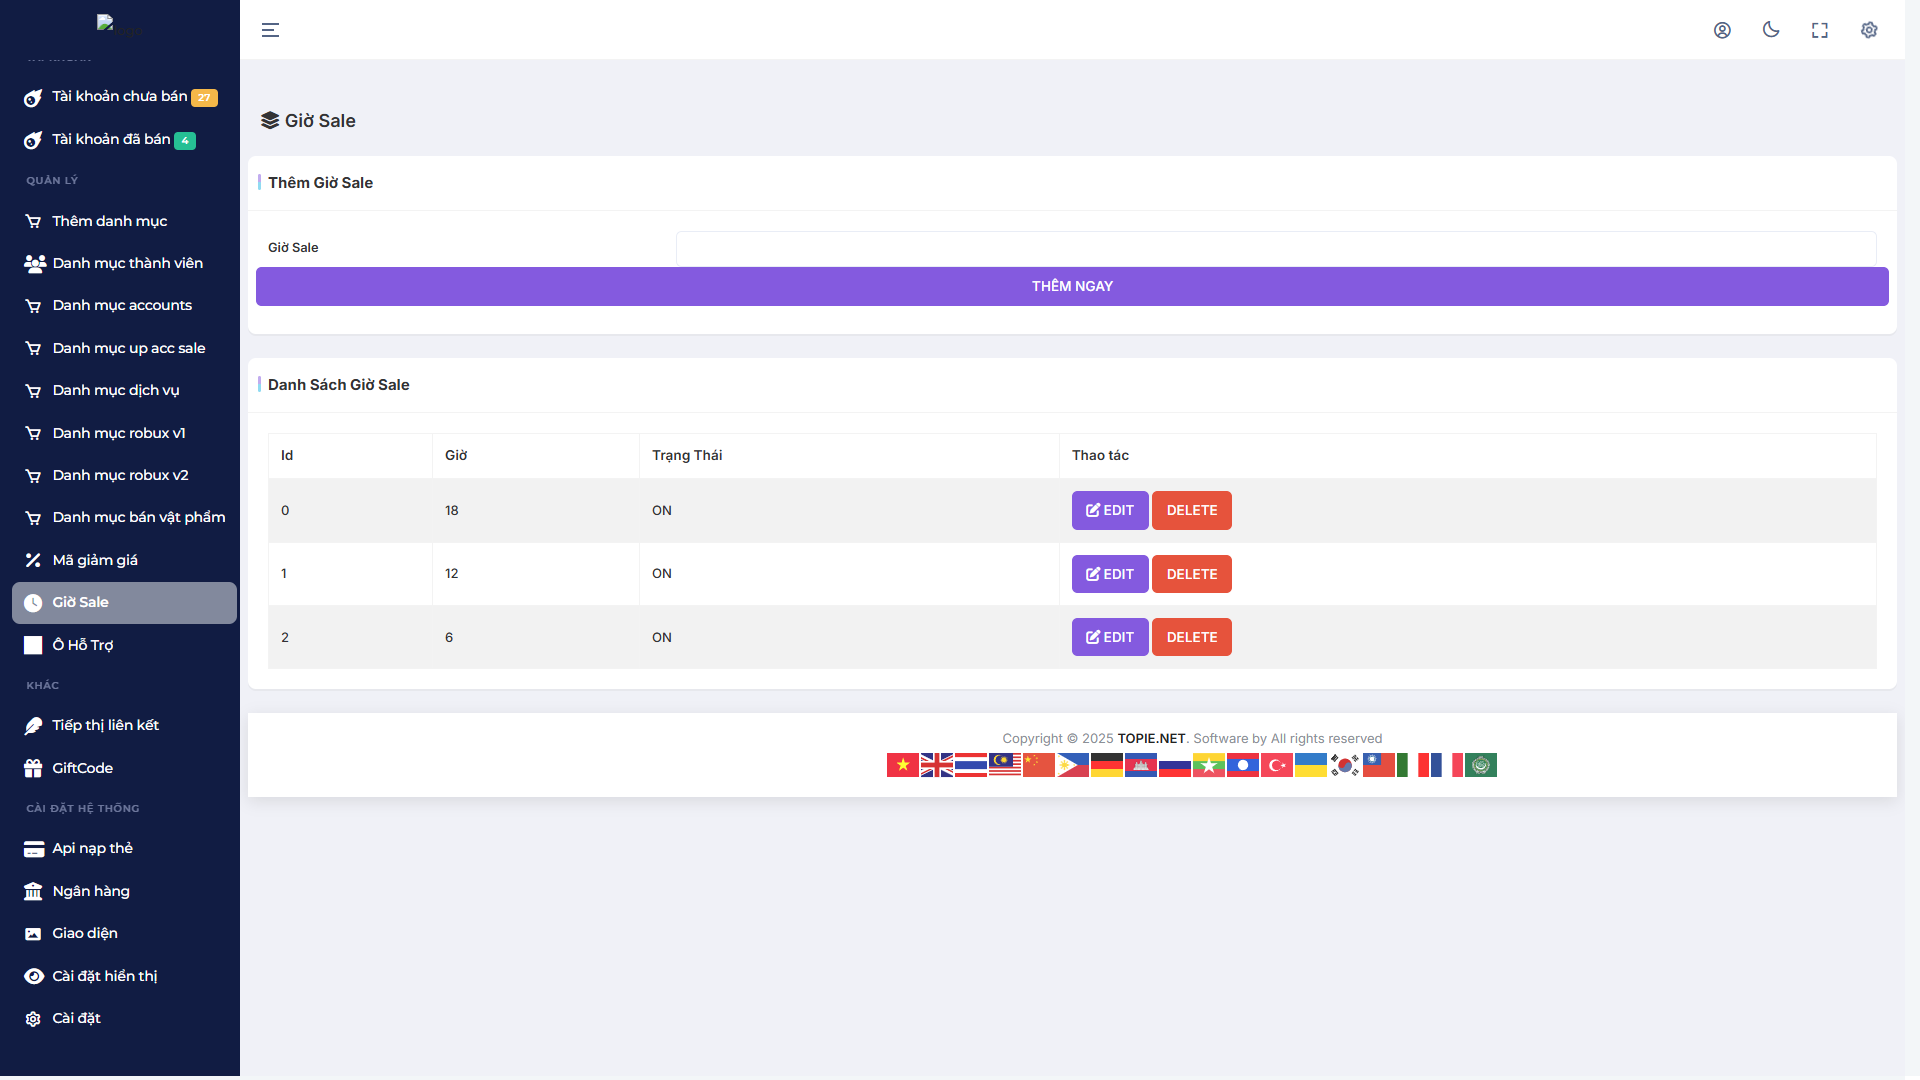The height and width of the screenshot is (1080, 1920).
Task: Pick the South Korea flag language
Action: 1345,765
